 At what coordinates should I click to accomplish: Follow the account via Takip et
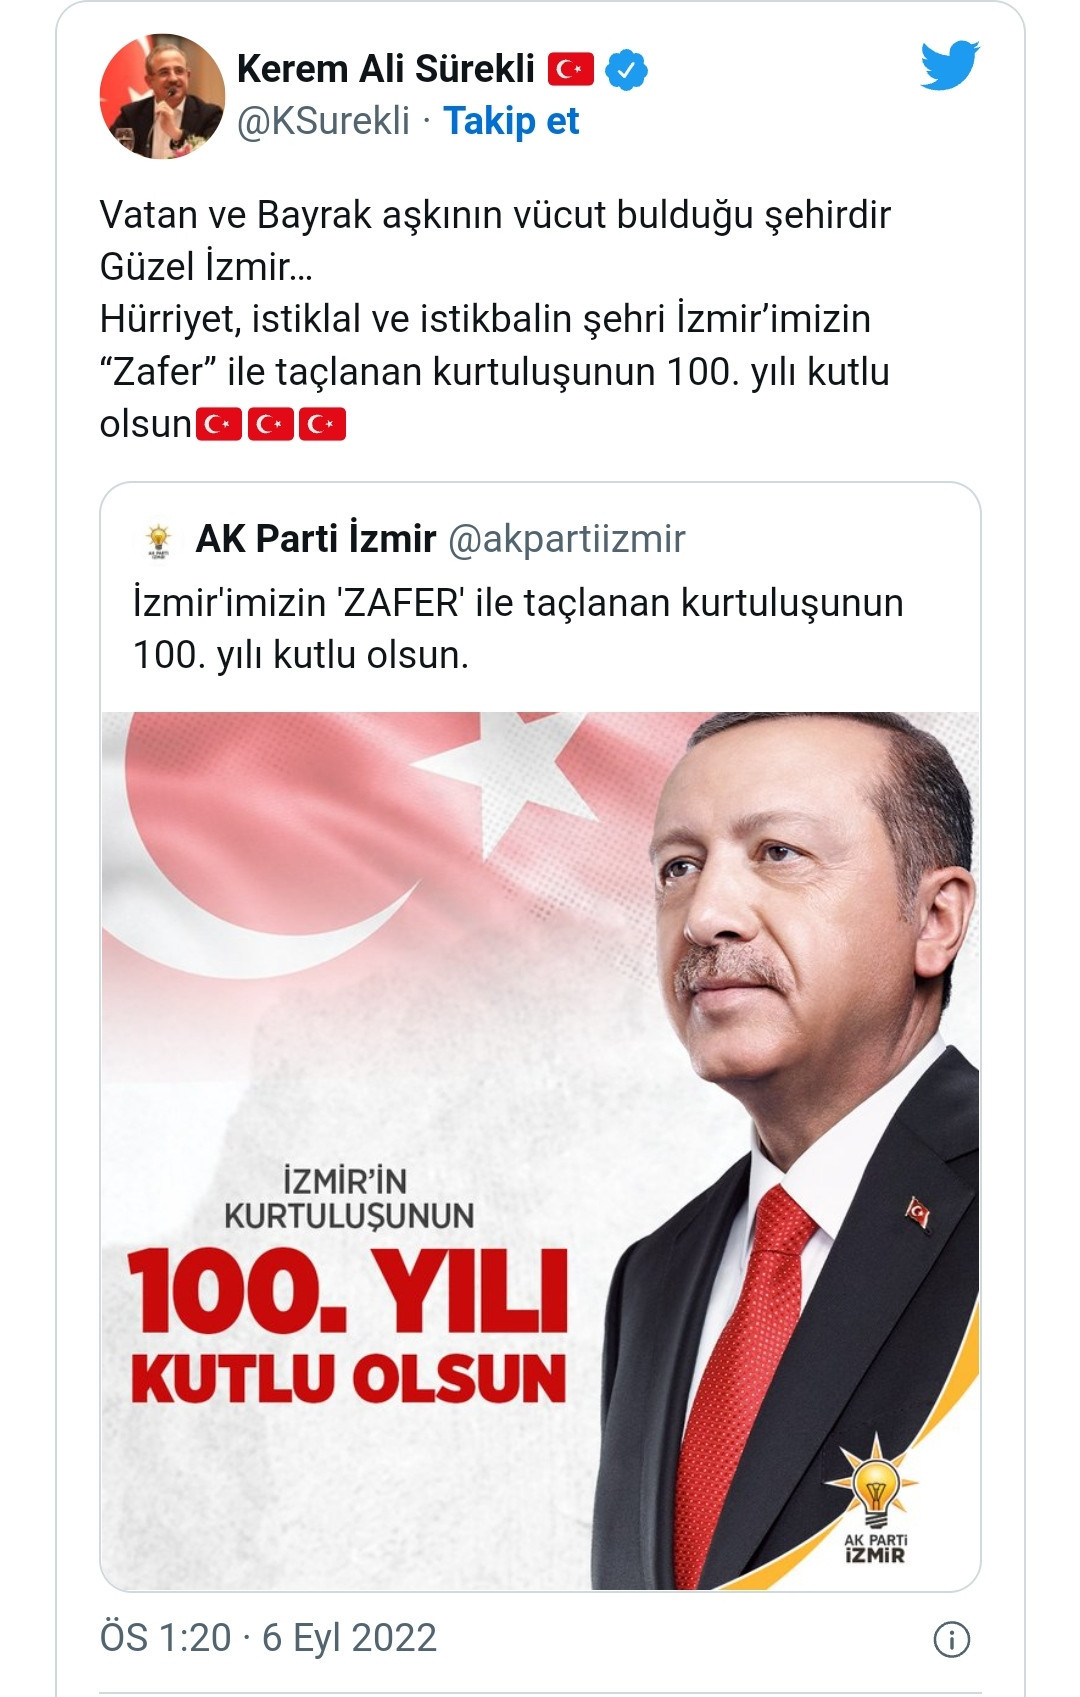(511, 121)
